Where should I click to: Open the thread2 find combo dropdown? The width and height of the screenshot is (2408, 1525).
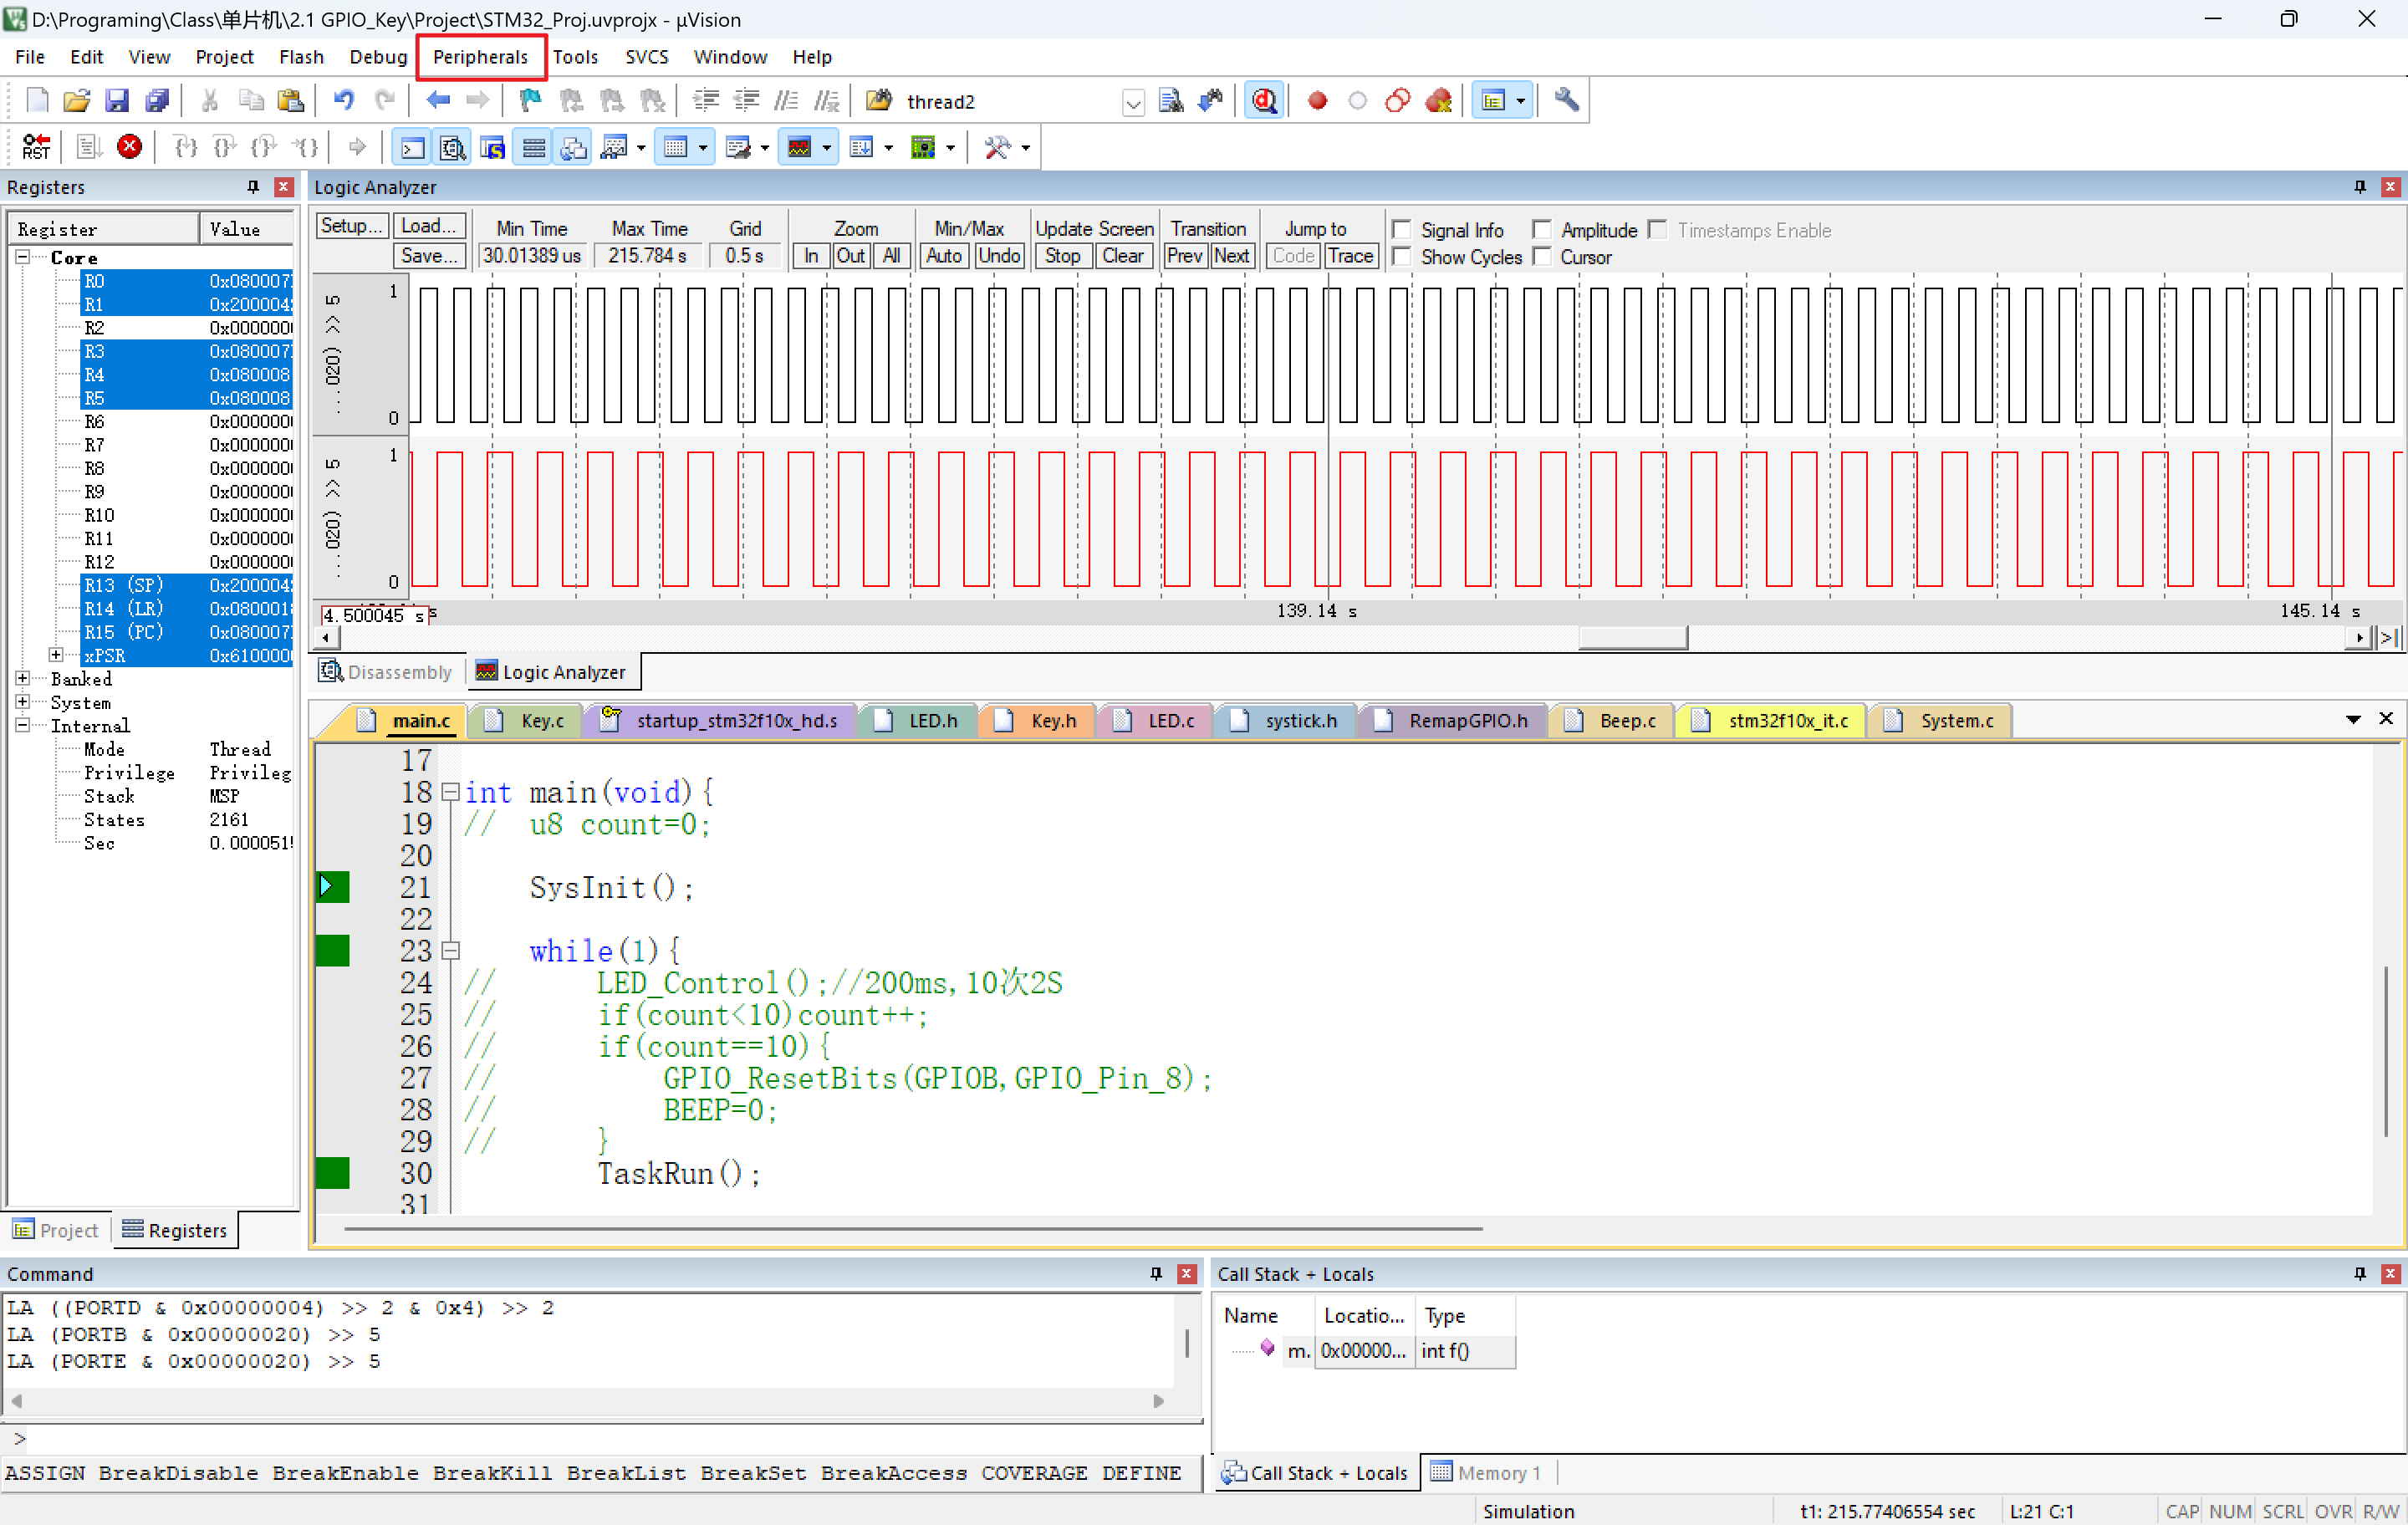click(x=1132, y=102)
